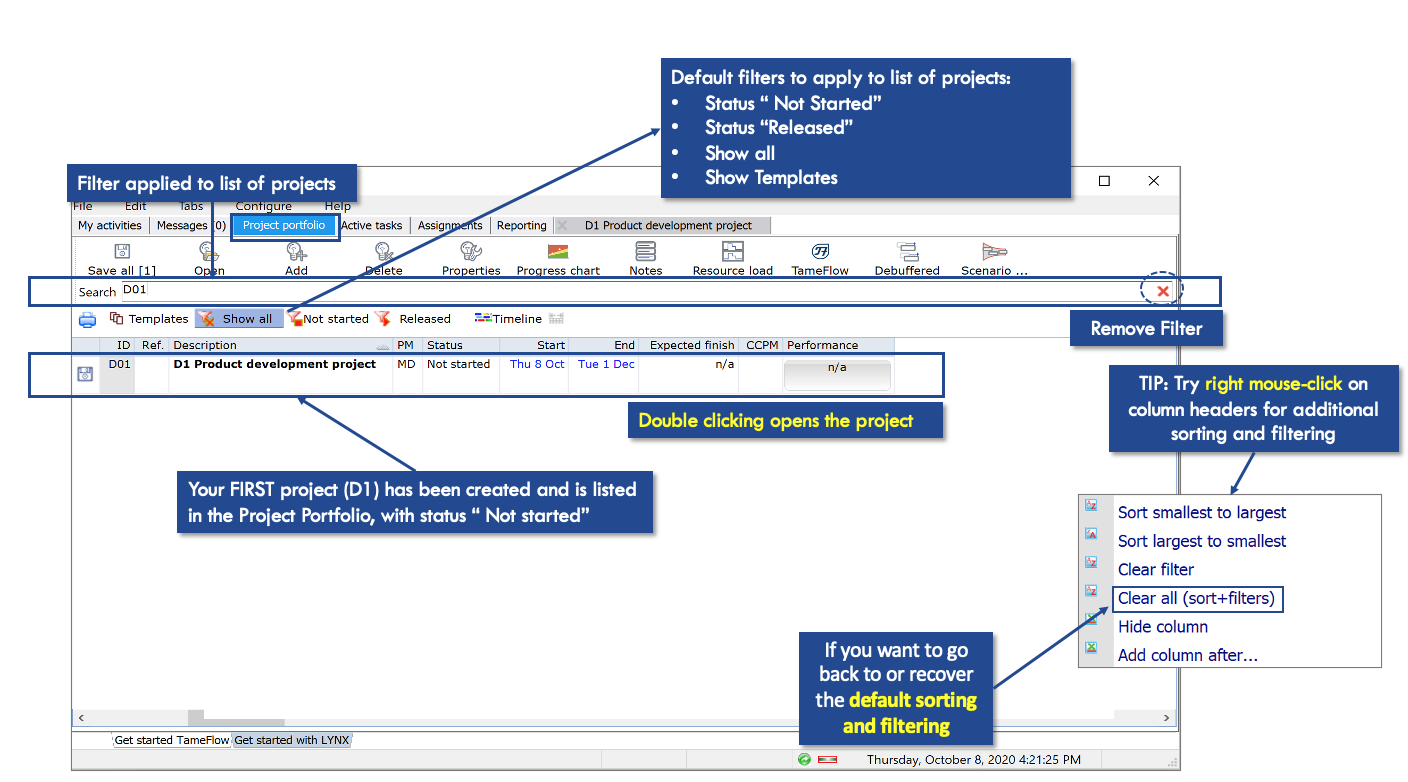Toggle the Released status filter
The height and width of the screenshot is (782, 1408).
pyautogui.click(x=413, y=319)
